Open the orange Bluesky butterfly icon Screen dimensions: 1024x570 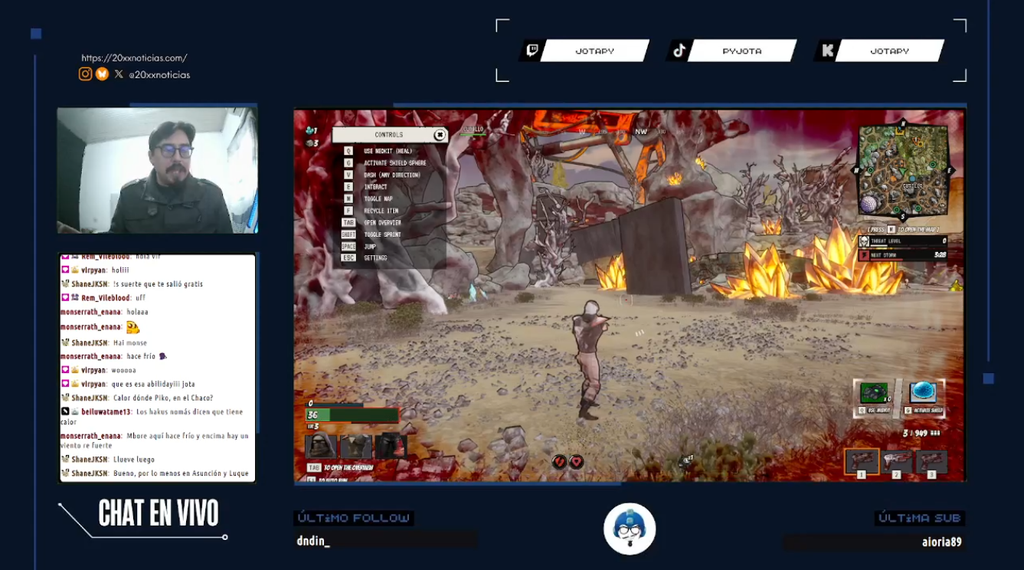coord(102,74)
